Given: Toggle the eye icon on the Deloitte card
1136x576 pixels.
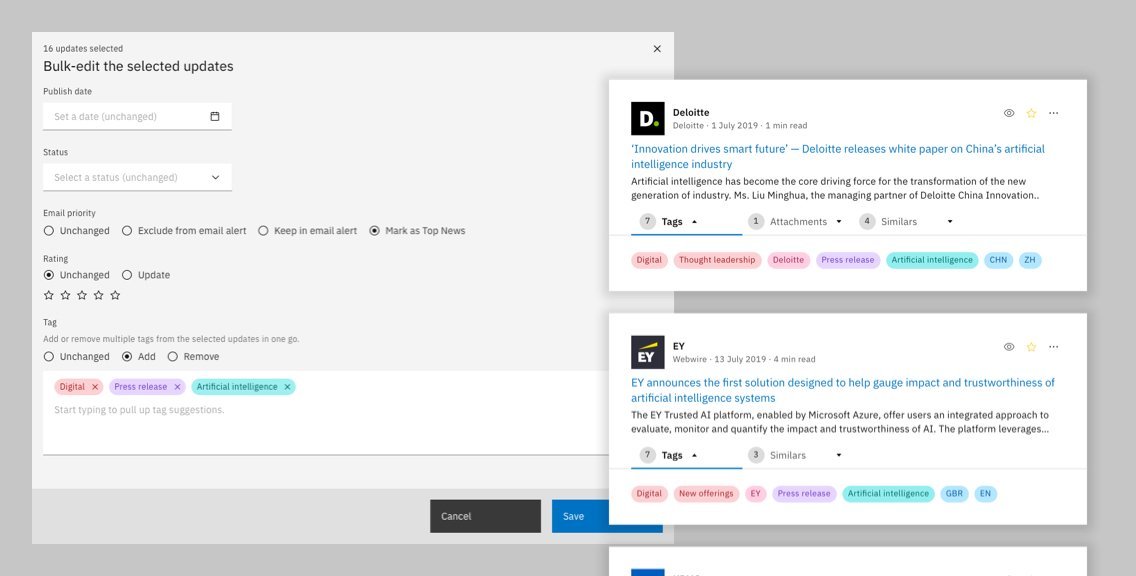Looking at the screenshot, I should tap(1008, 113).
